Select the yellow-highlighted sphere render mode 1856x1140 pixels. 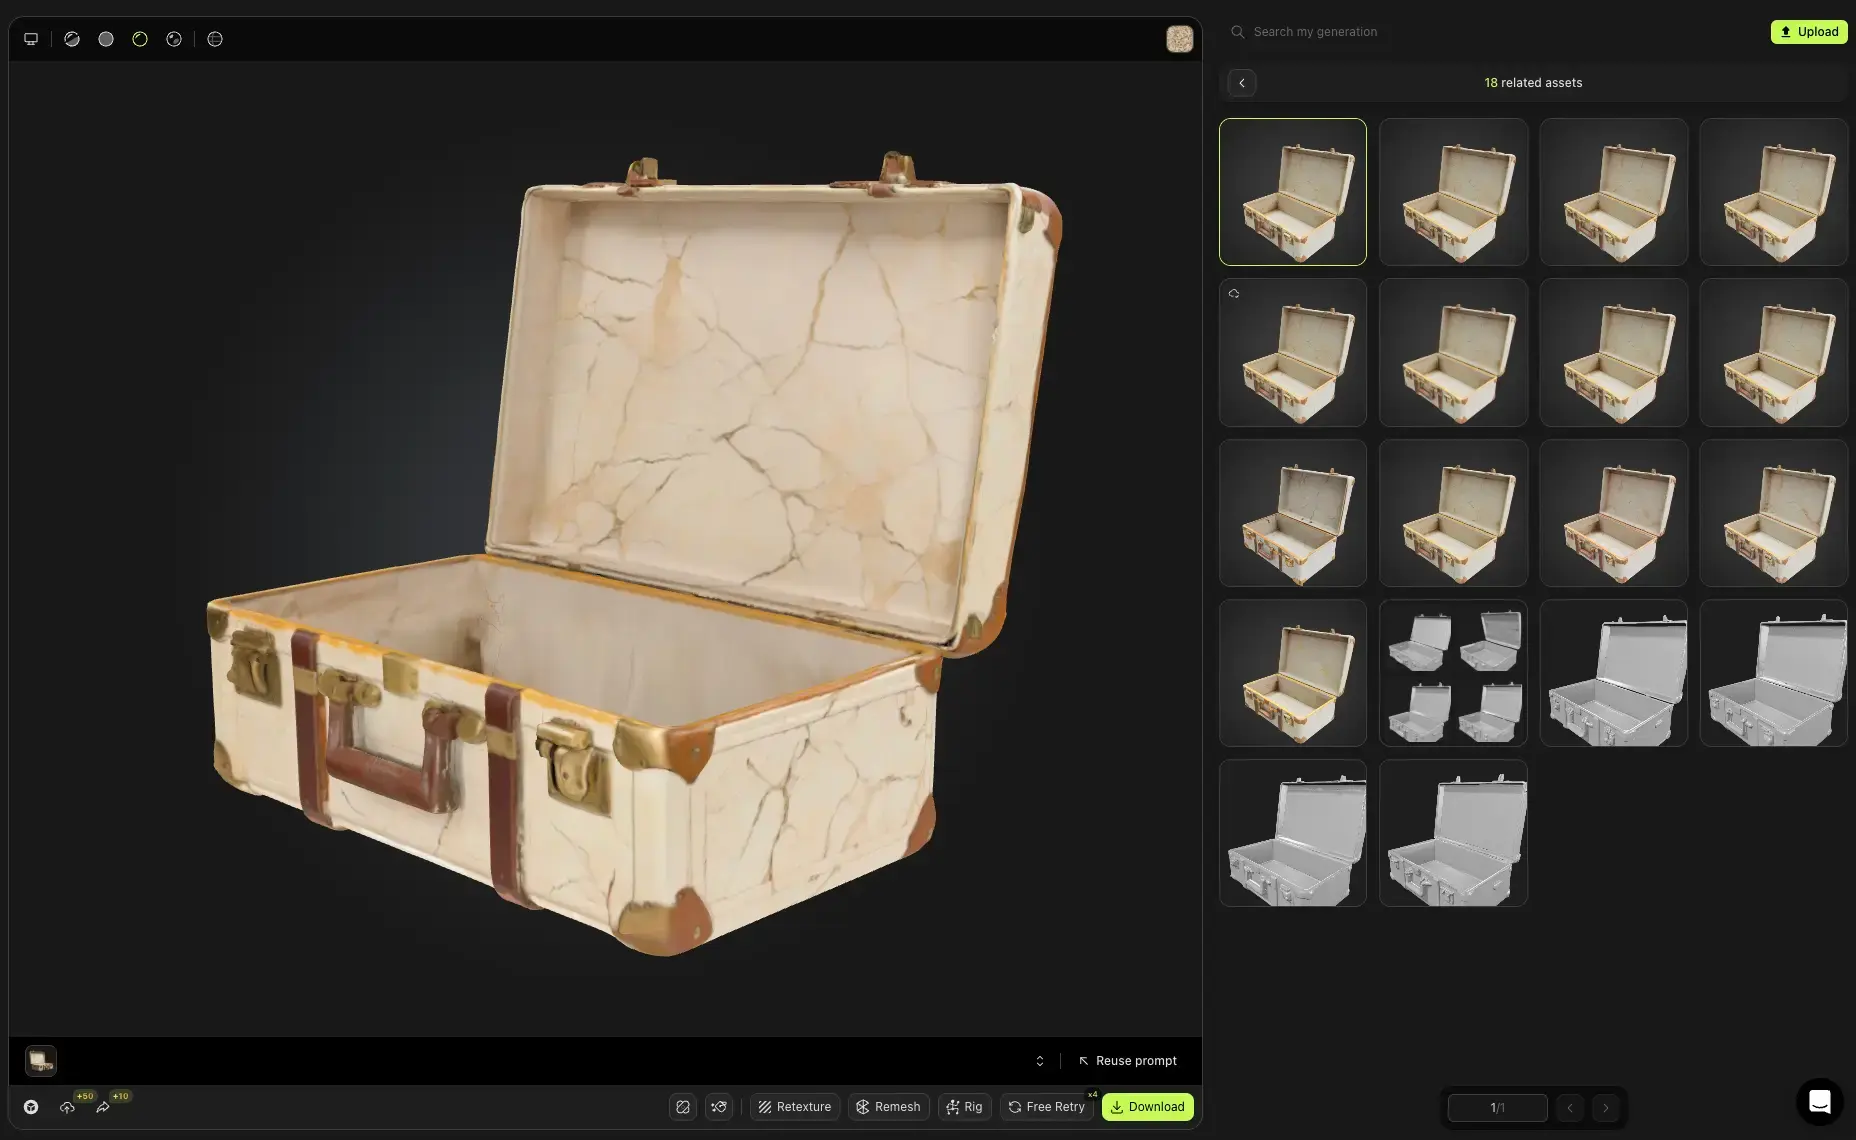pos(140,39)
